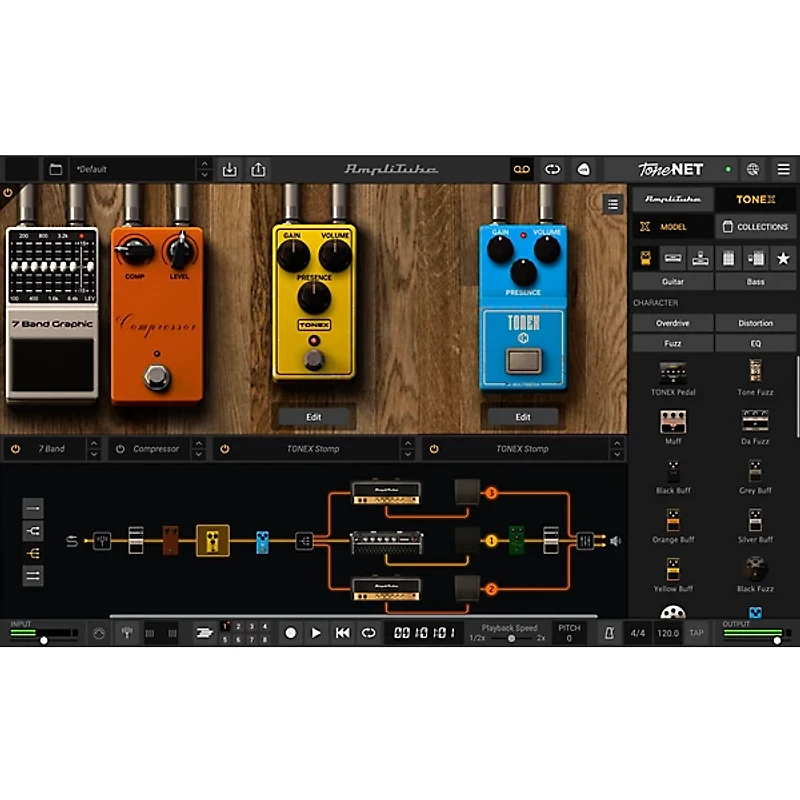This screenshot has height=800, width=800.
Task: Choose the two-way split routing icon
Action: point(33,531)
